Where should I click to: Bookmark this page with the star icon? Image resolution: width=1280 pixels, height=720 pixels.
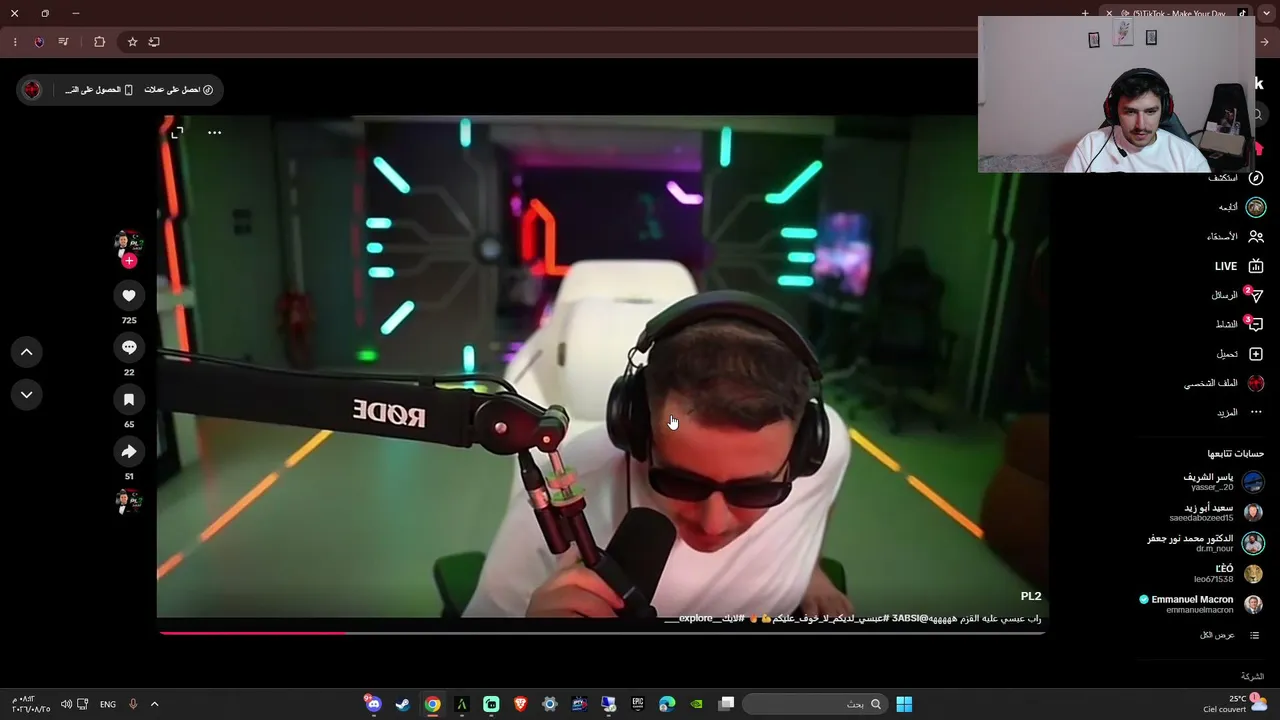[132, 42]
